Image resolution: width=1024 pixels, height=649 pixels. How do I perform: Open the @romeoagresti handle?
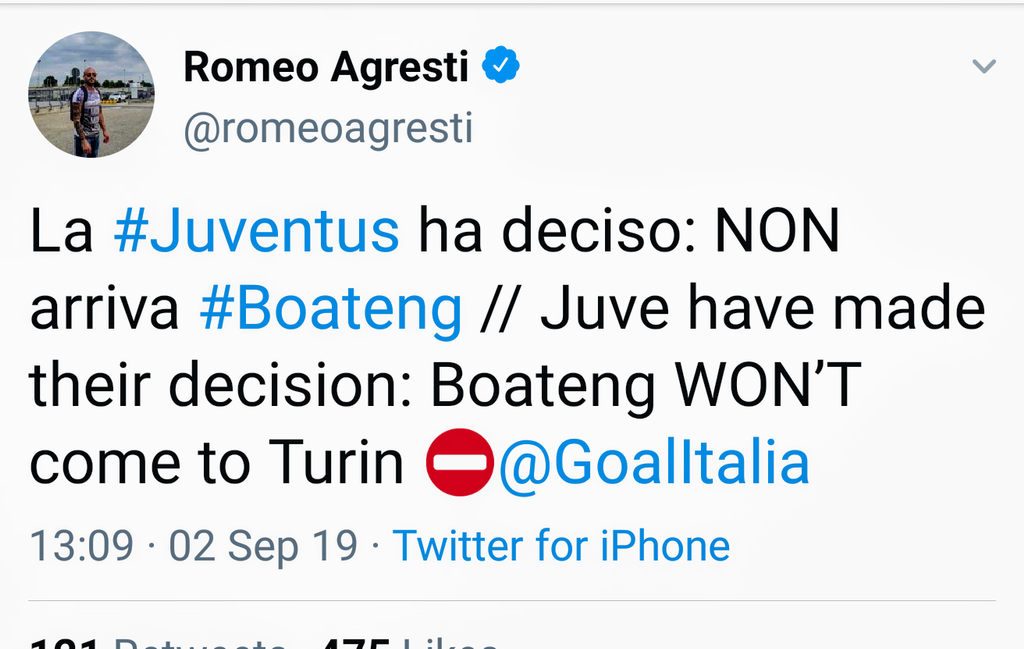coord(328,128)
